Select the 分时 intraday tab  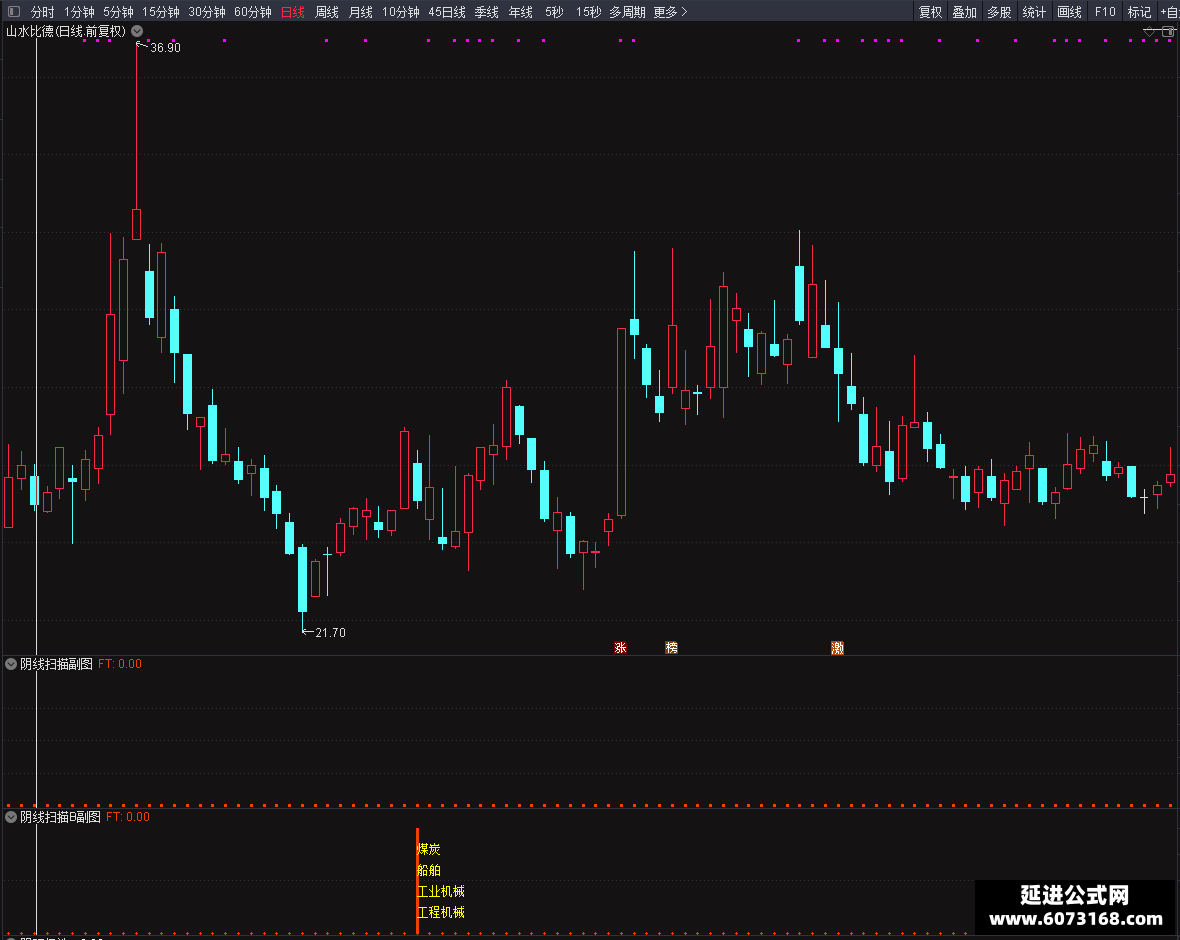pos(42,12)
